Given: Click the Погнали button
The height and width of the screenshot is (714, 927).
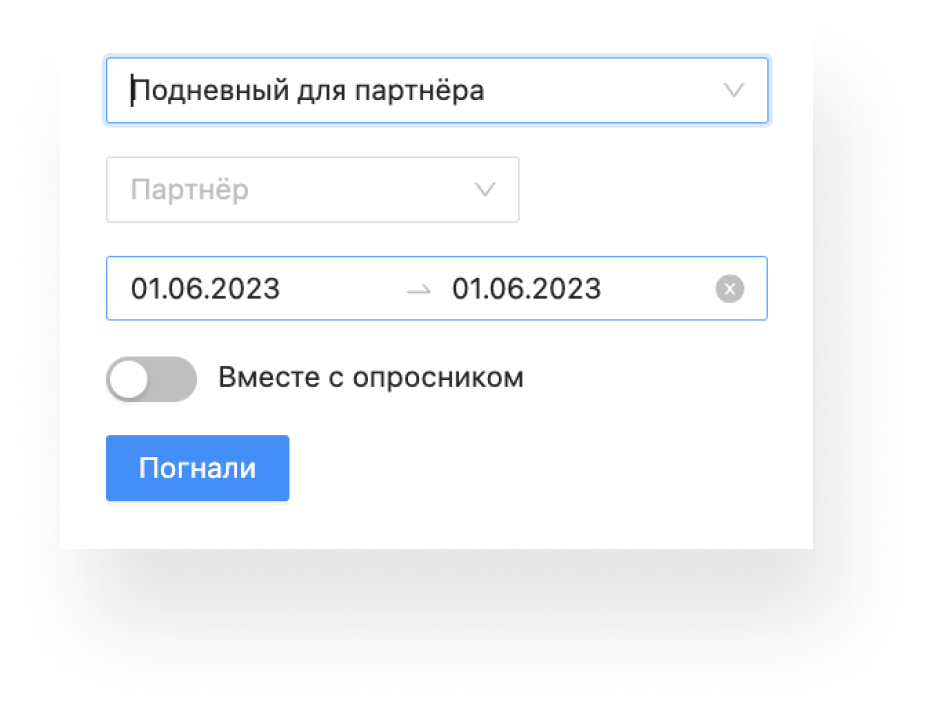Looking at the screenshot, I should pyautogui.click(x=197, y=468).
